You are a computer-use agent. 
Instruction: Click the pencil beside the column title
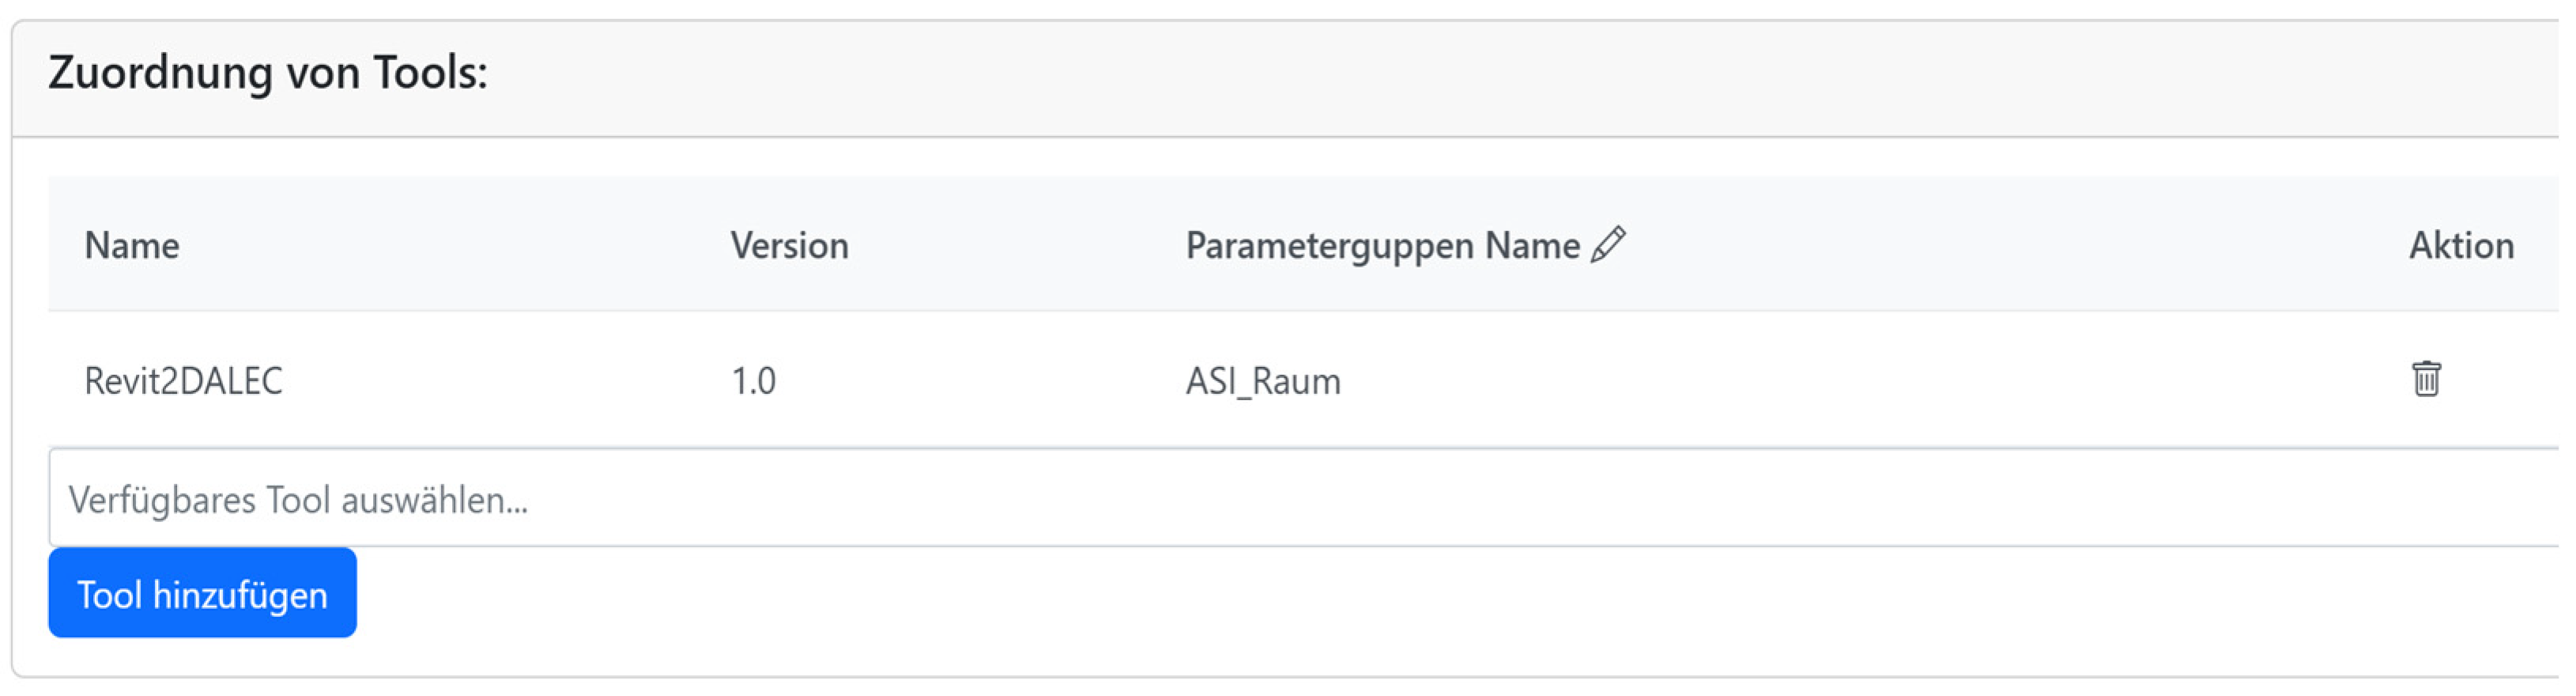[1608, 245]
